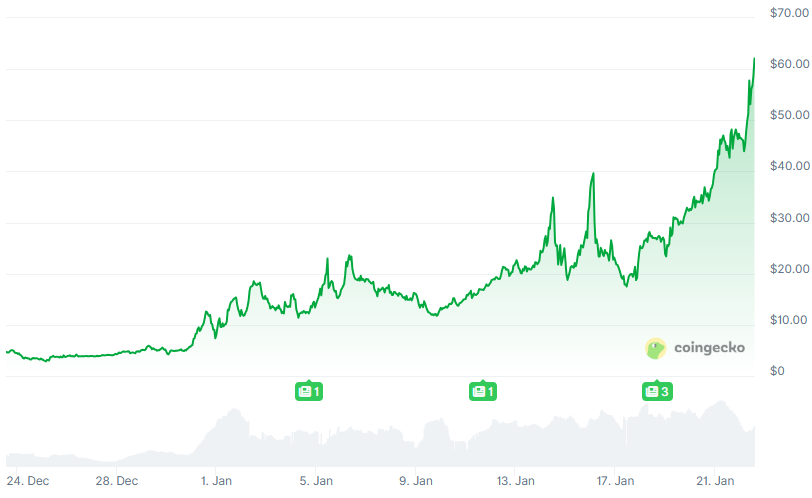Select the 5. Jan date label
Screen dimensions: 812x498
point(316,481)
